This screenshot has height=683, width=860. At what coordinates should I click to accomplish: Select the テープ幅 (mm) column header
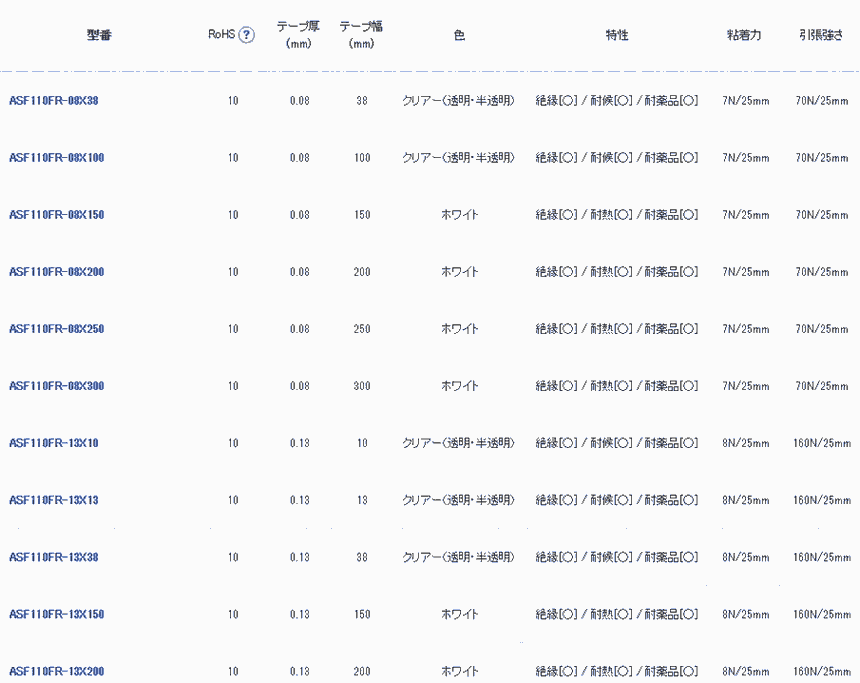pyautogui.click(x=361, y=35)
